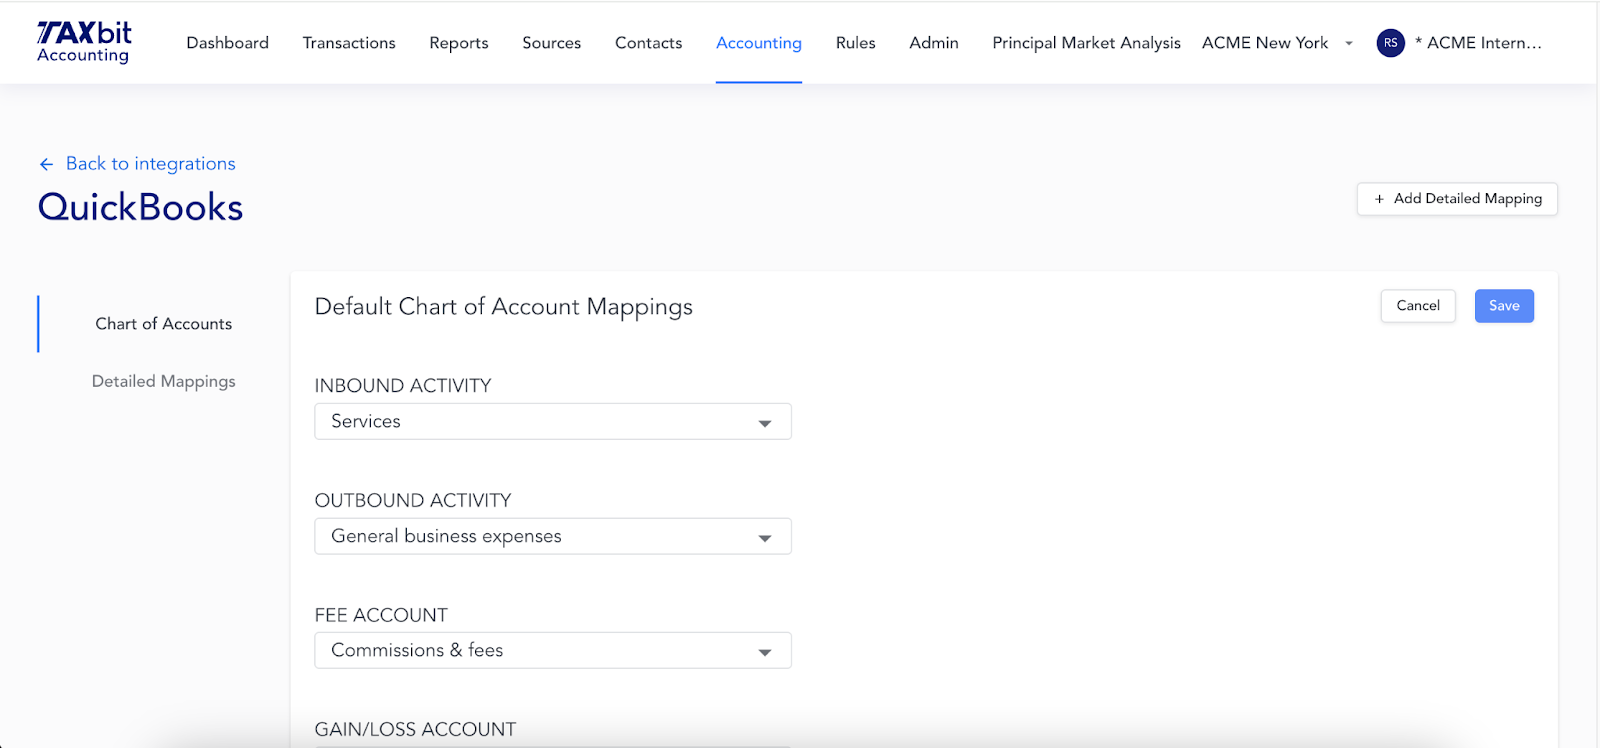The height and width of the screenshot is (748, 1600).
Task: Open the Admin tab
Action: coord(933,43)
